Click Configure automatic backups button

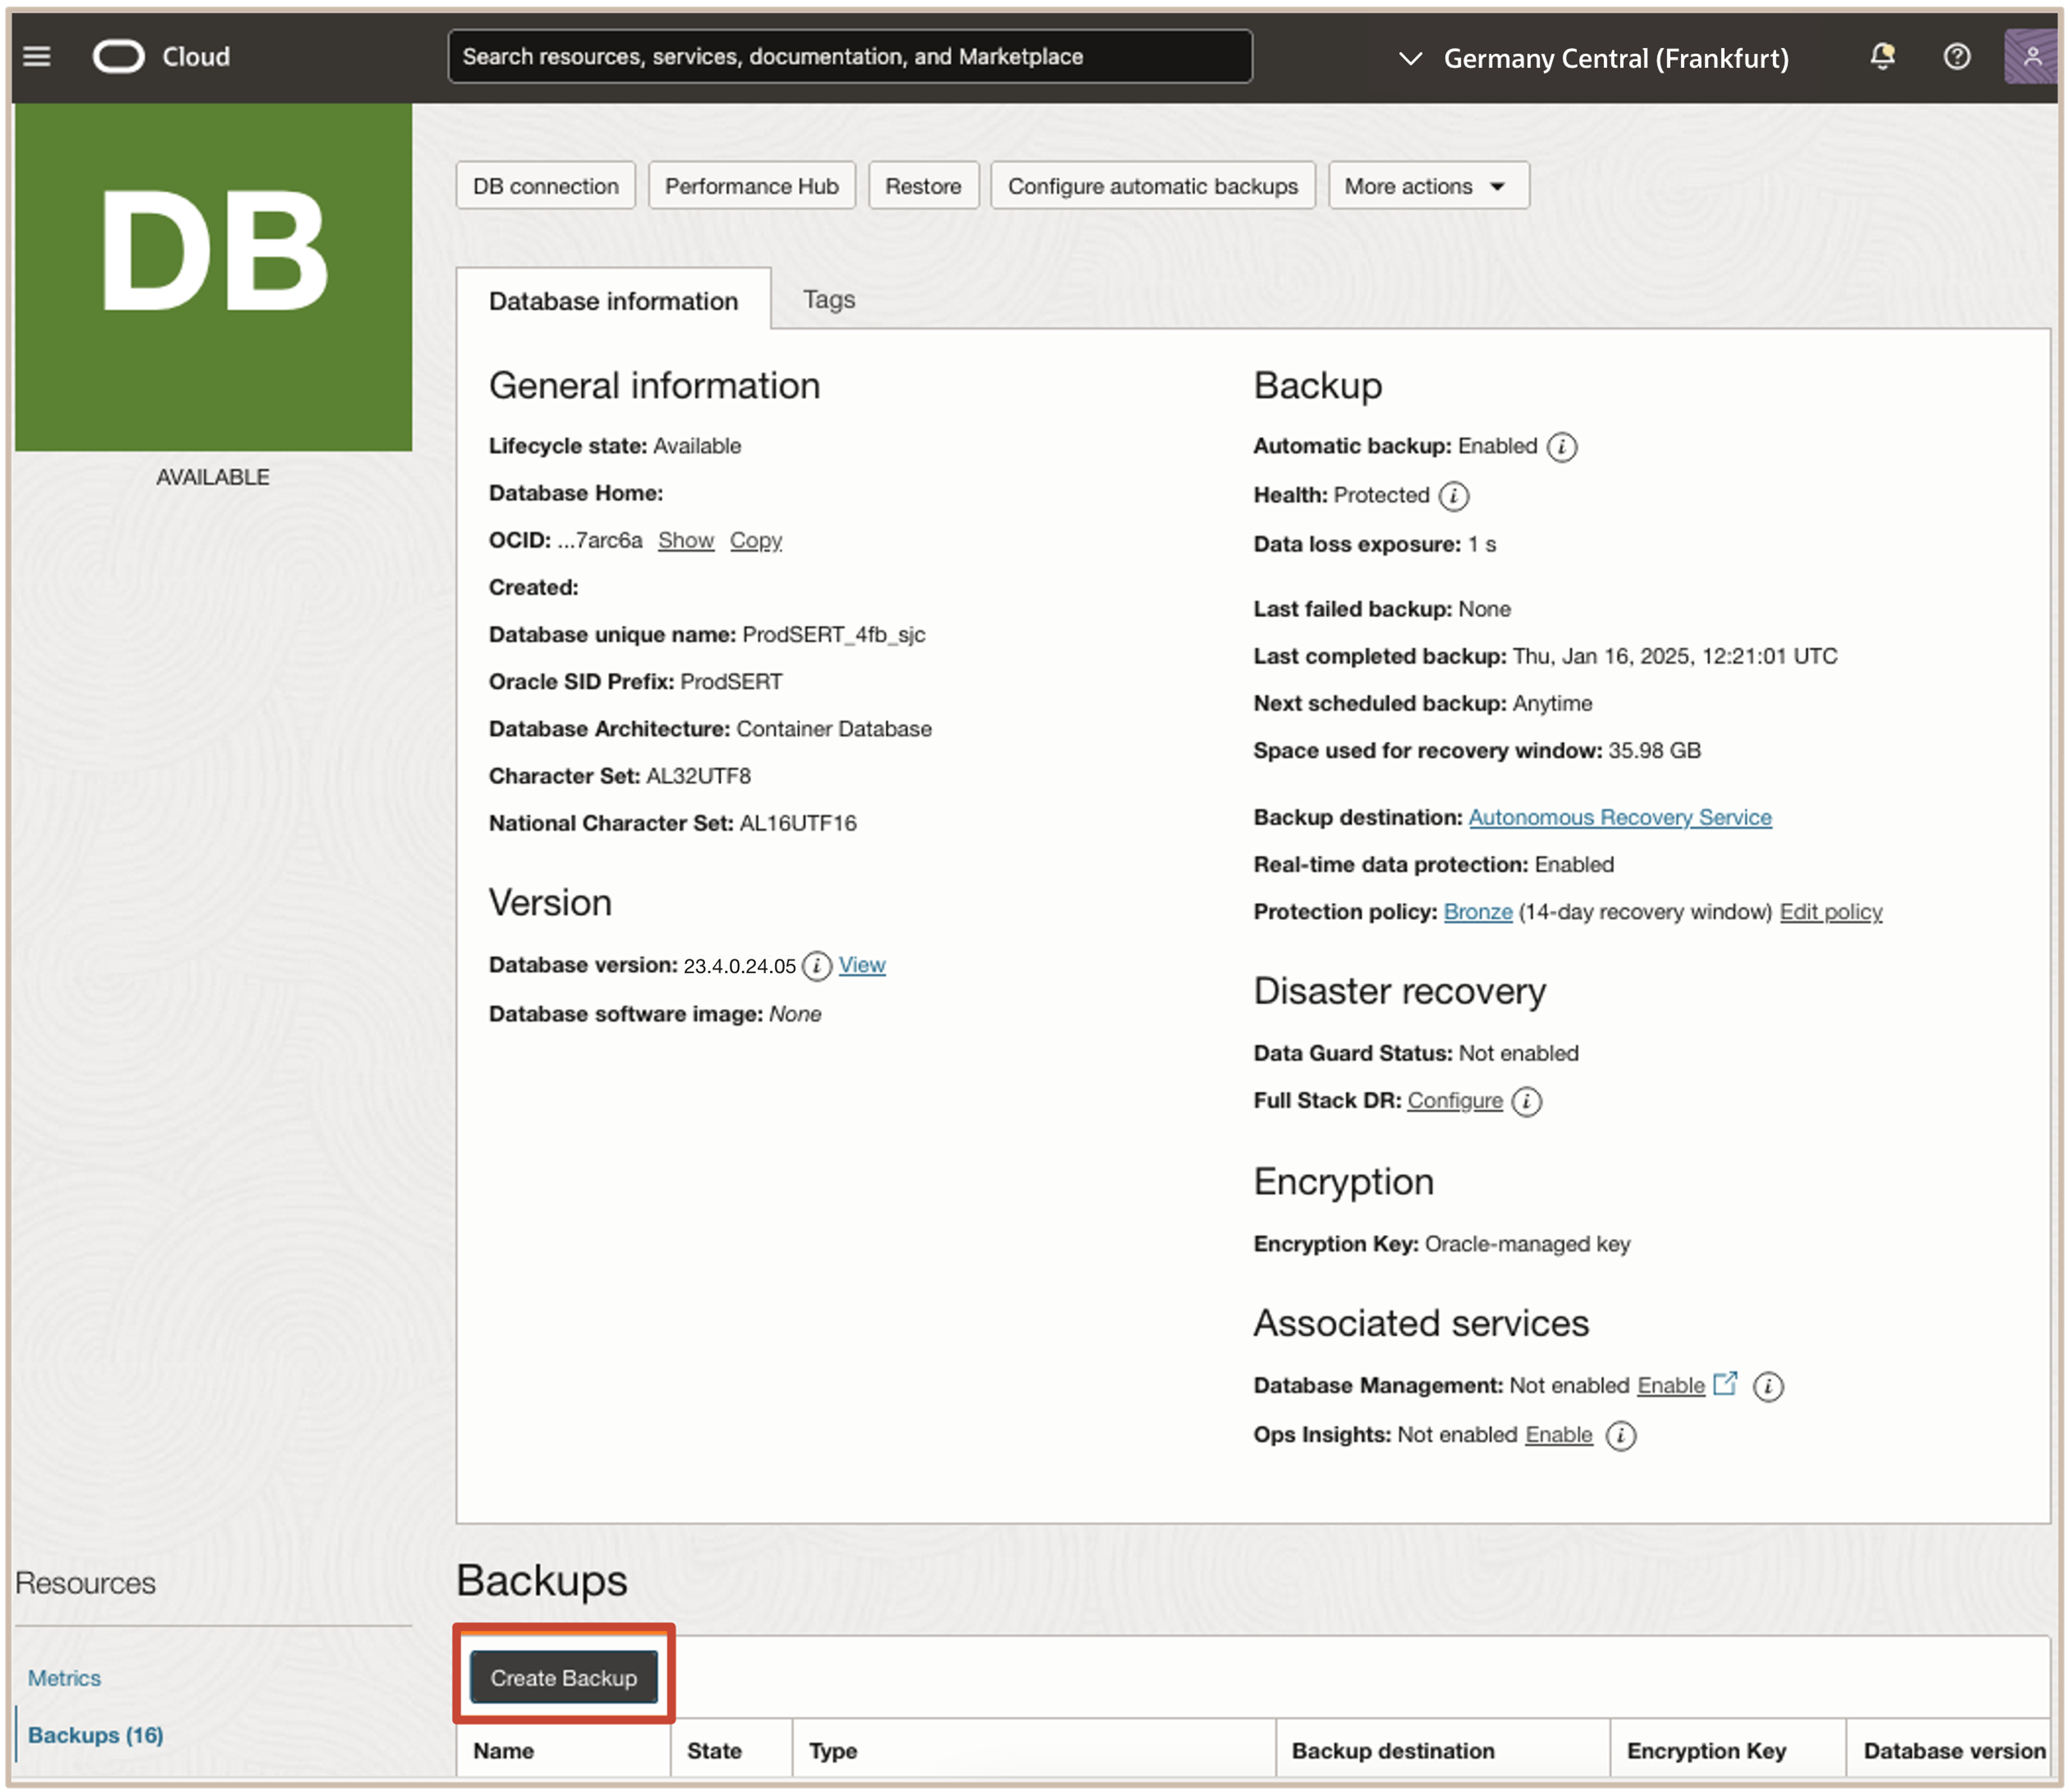click(x=1152, y=187)
